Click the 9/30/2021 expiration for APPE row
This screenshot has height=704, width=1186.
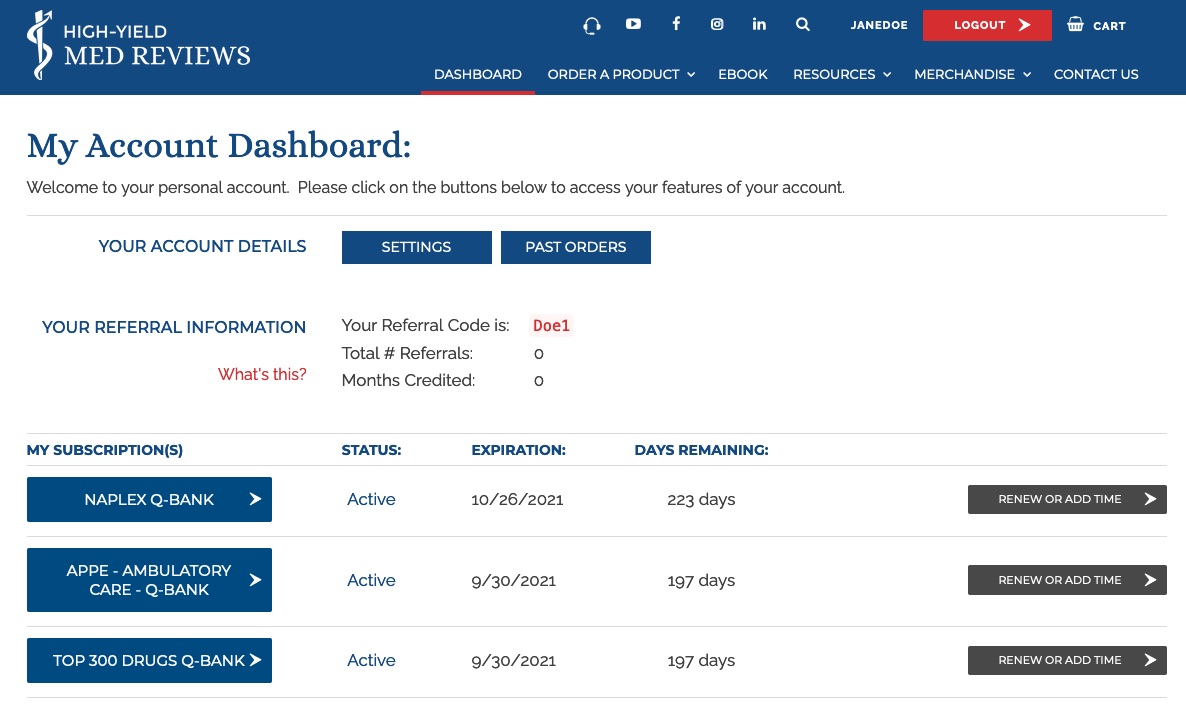(x=514, y=581)
